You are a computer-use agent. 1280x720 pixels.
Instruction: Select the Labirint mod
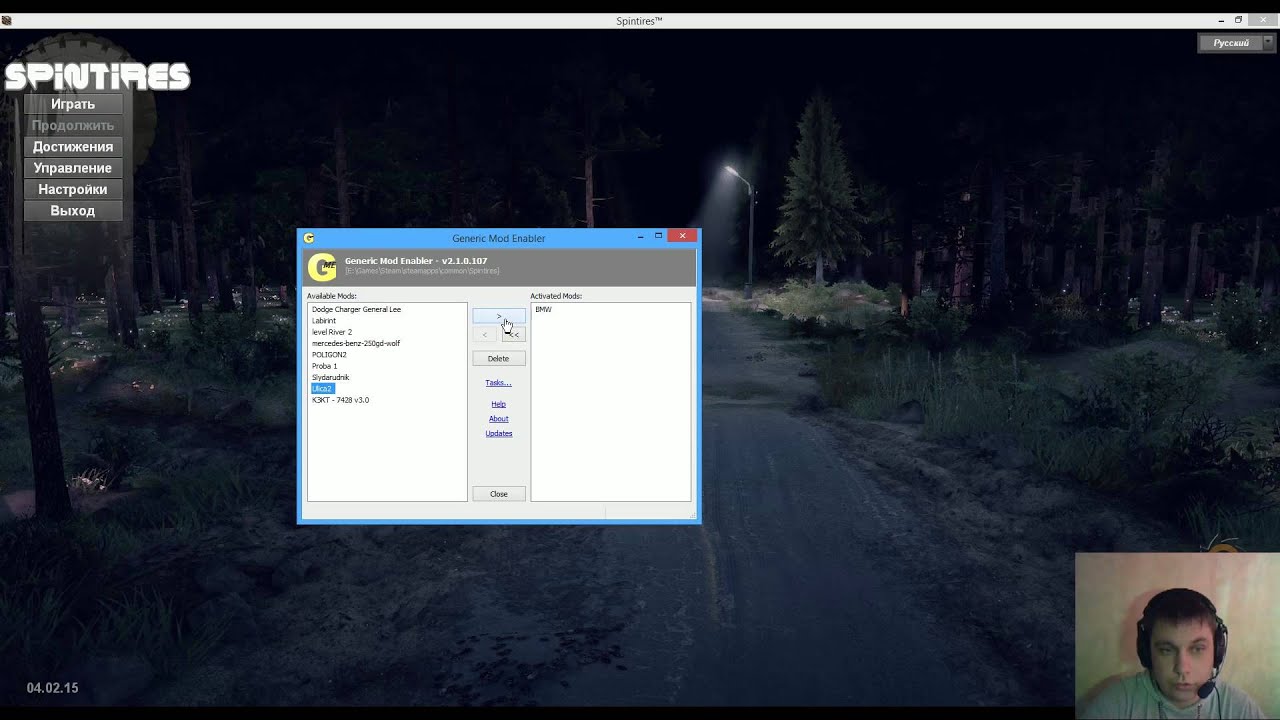324,321
